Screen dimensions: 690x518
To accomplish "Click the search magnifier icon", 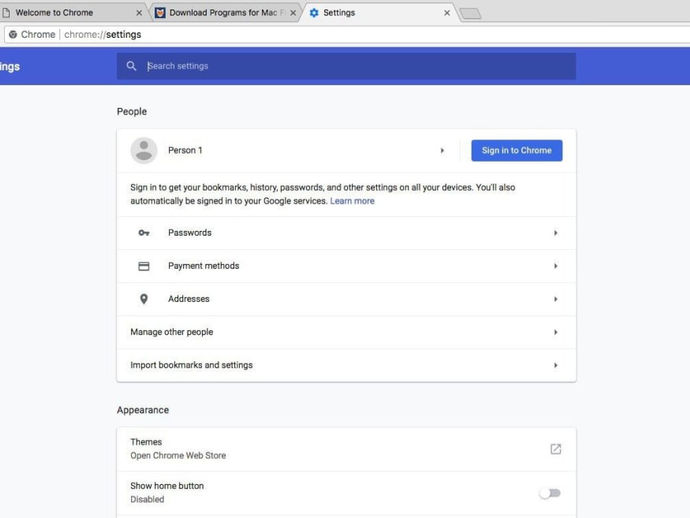I will (x=131, y=67).
